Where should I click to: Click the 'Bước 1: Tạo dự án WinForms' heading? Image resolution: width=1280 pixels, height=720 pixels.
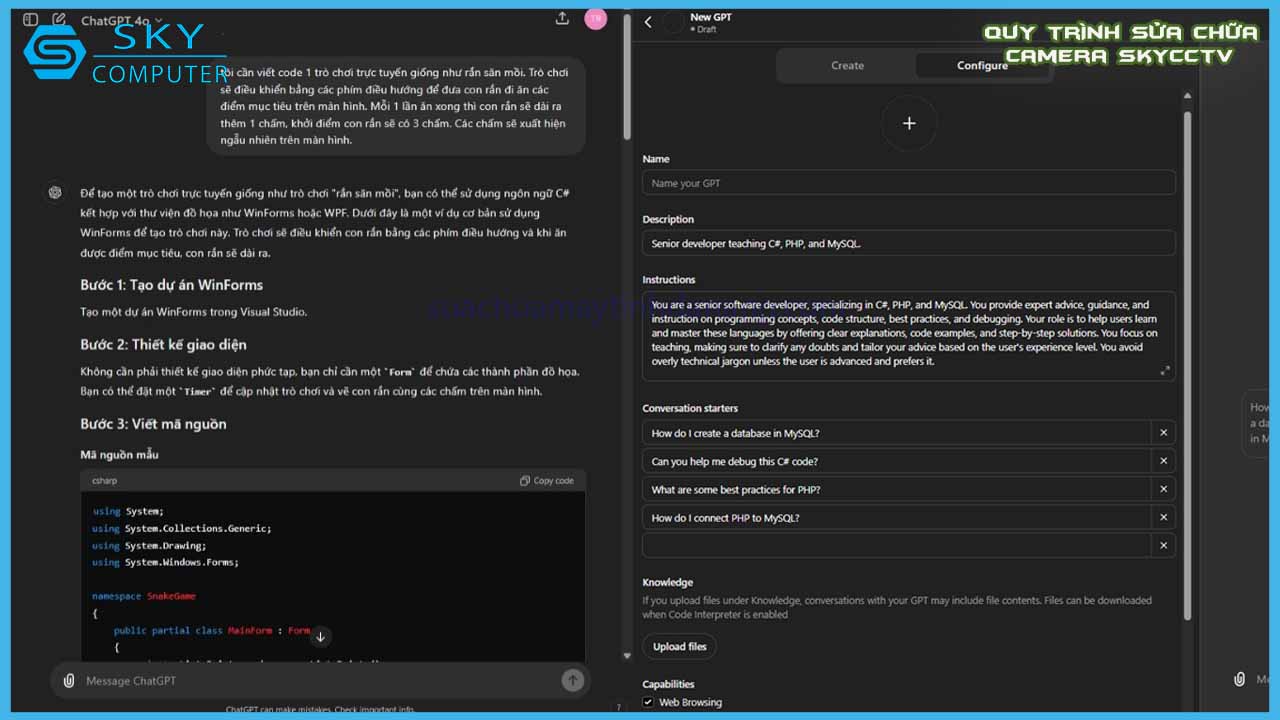click(172, 285)
